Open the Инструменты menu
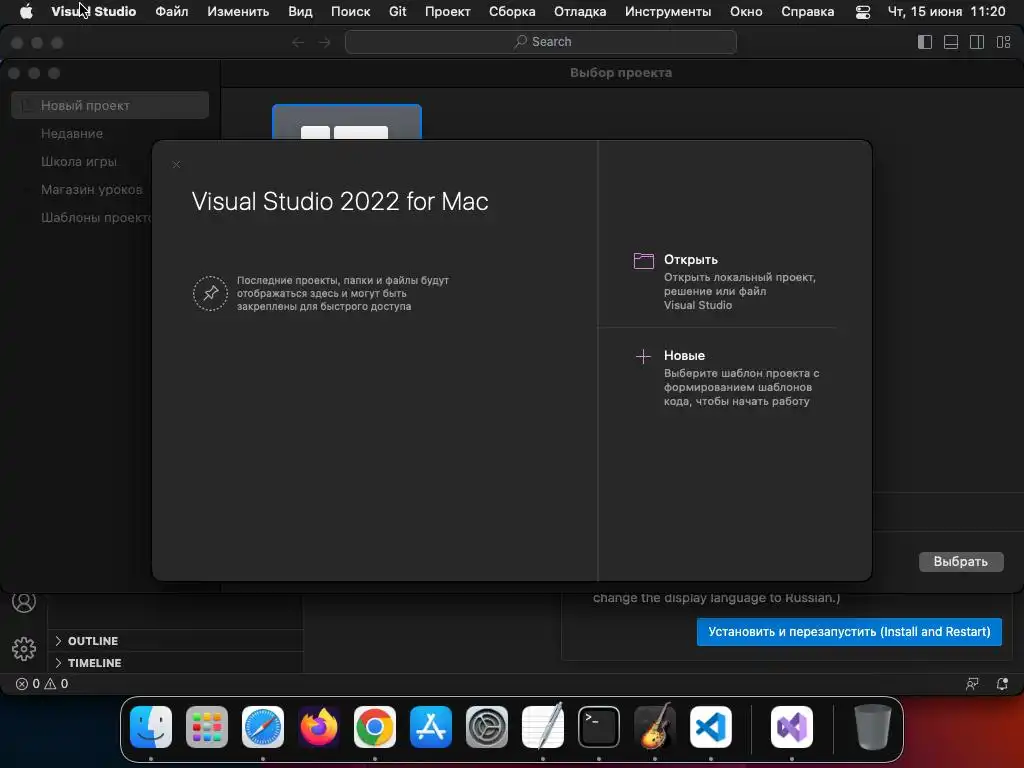Viewport: 1024px width, 768px height. (667, 11)
